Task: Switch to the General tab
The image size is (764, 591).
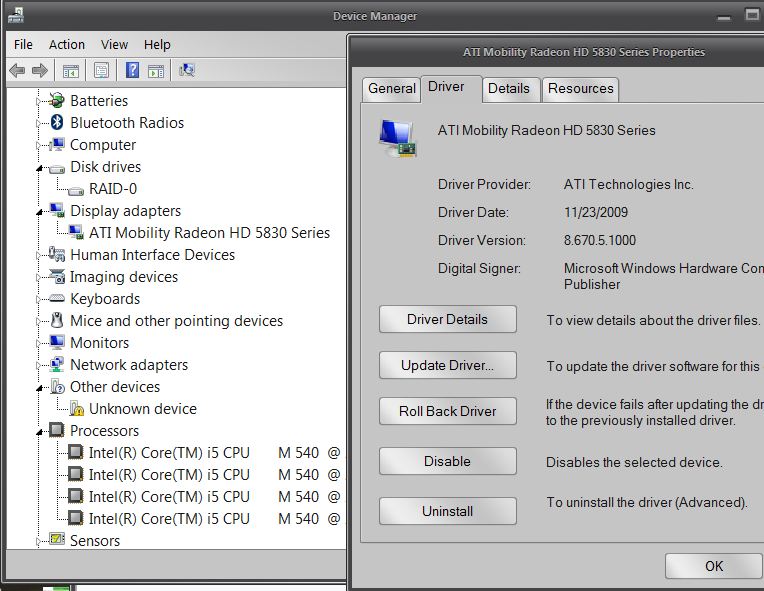Action: point(392,89)
